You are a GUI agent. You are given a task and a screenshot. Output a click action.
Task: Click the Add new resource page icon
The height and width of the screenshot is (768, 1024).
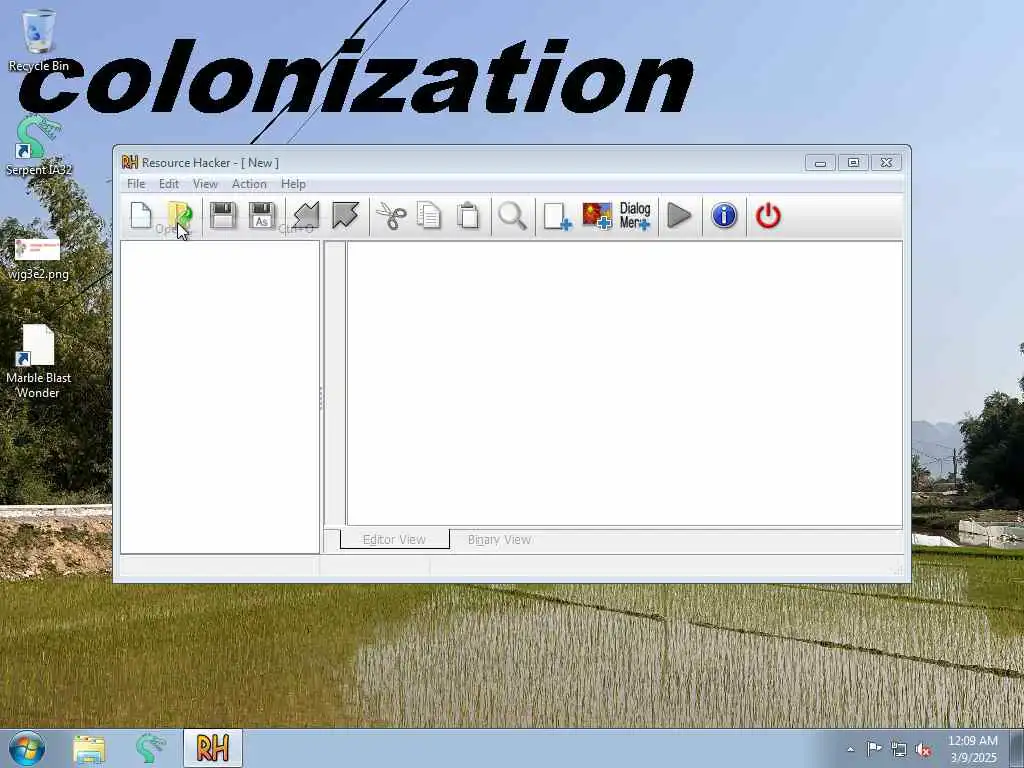coord(558,216)
